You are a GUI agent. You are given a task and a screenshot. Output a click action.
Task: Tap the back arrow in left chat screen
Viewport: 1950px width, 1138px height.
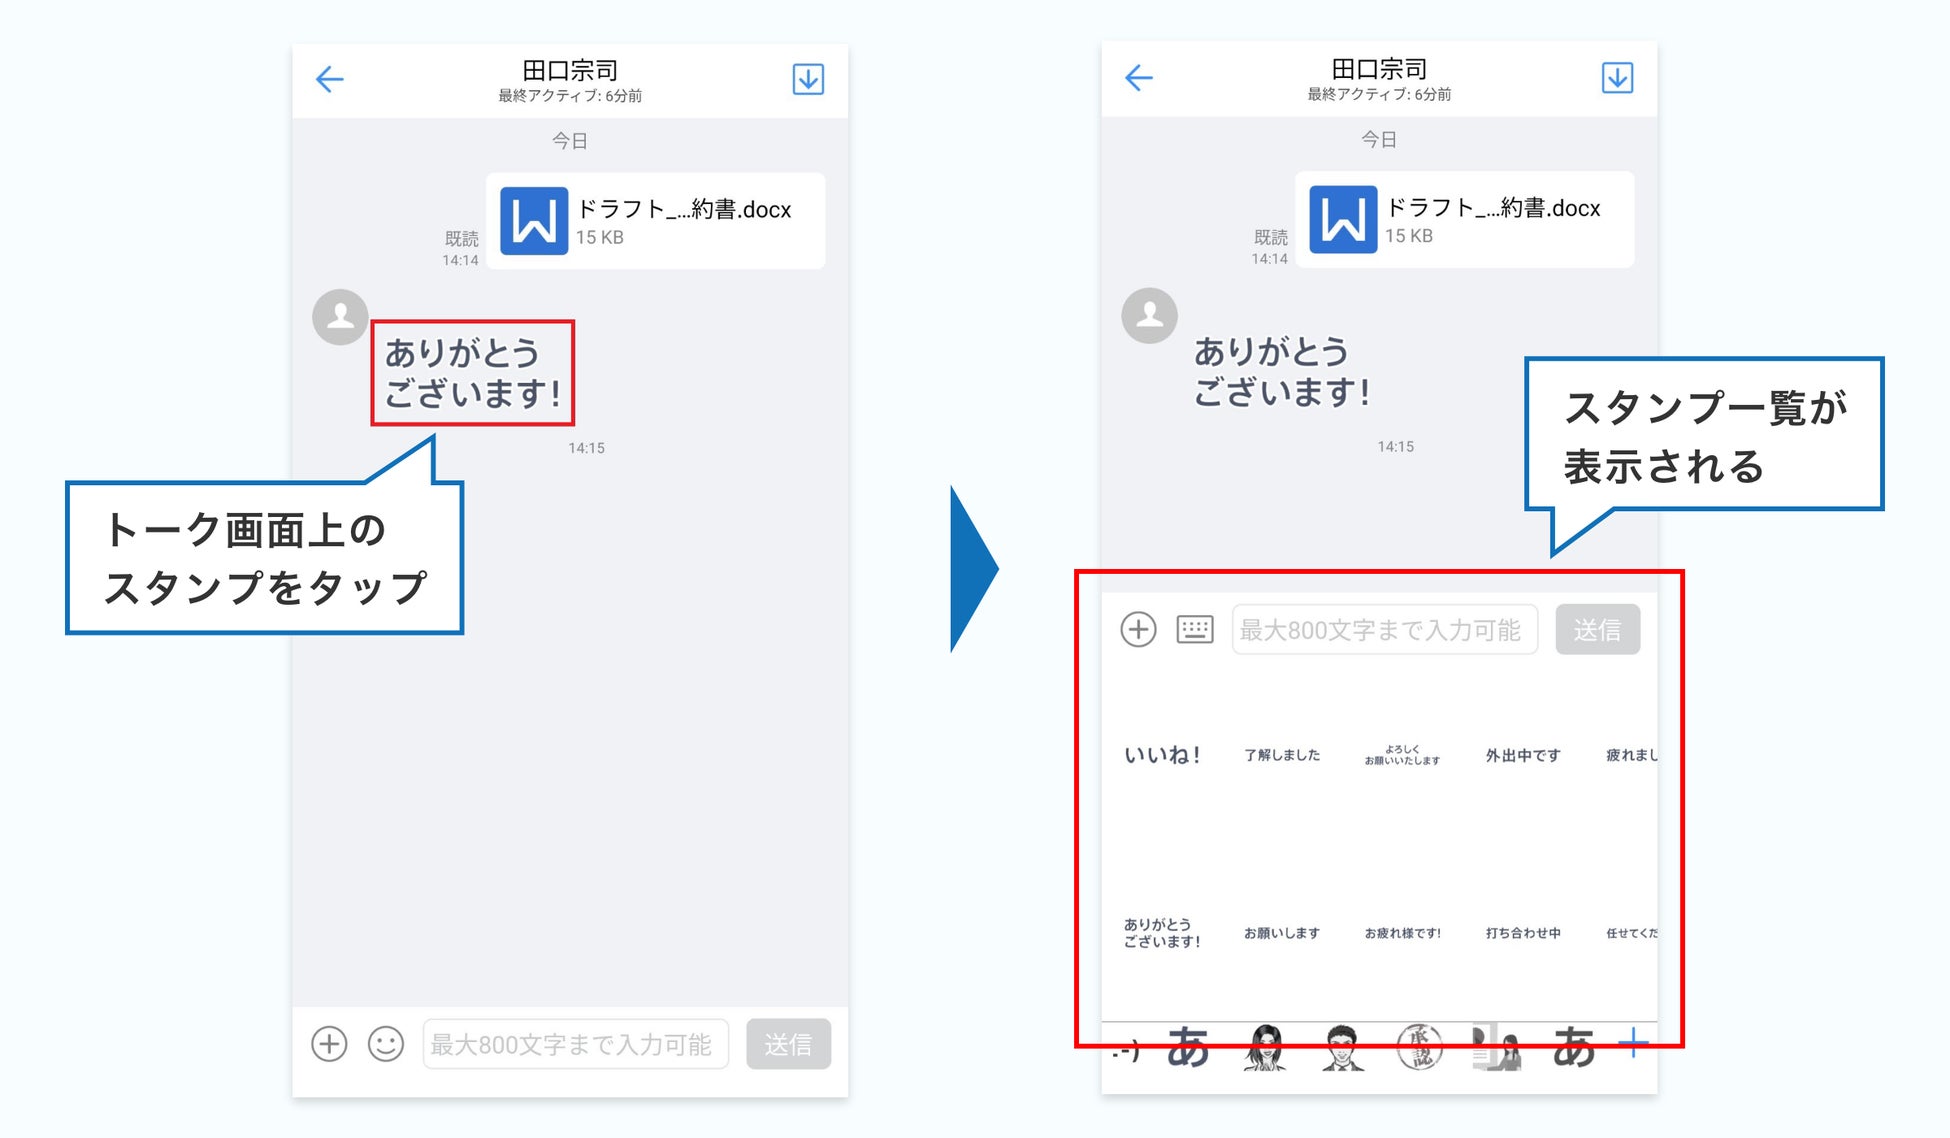click(x=329, y=79)
